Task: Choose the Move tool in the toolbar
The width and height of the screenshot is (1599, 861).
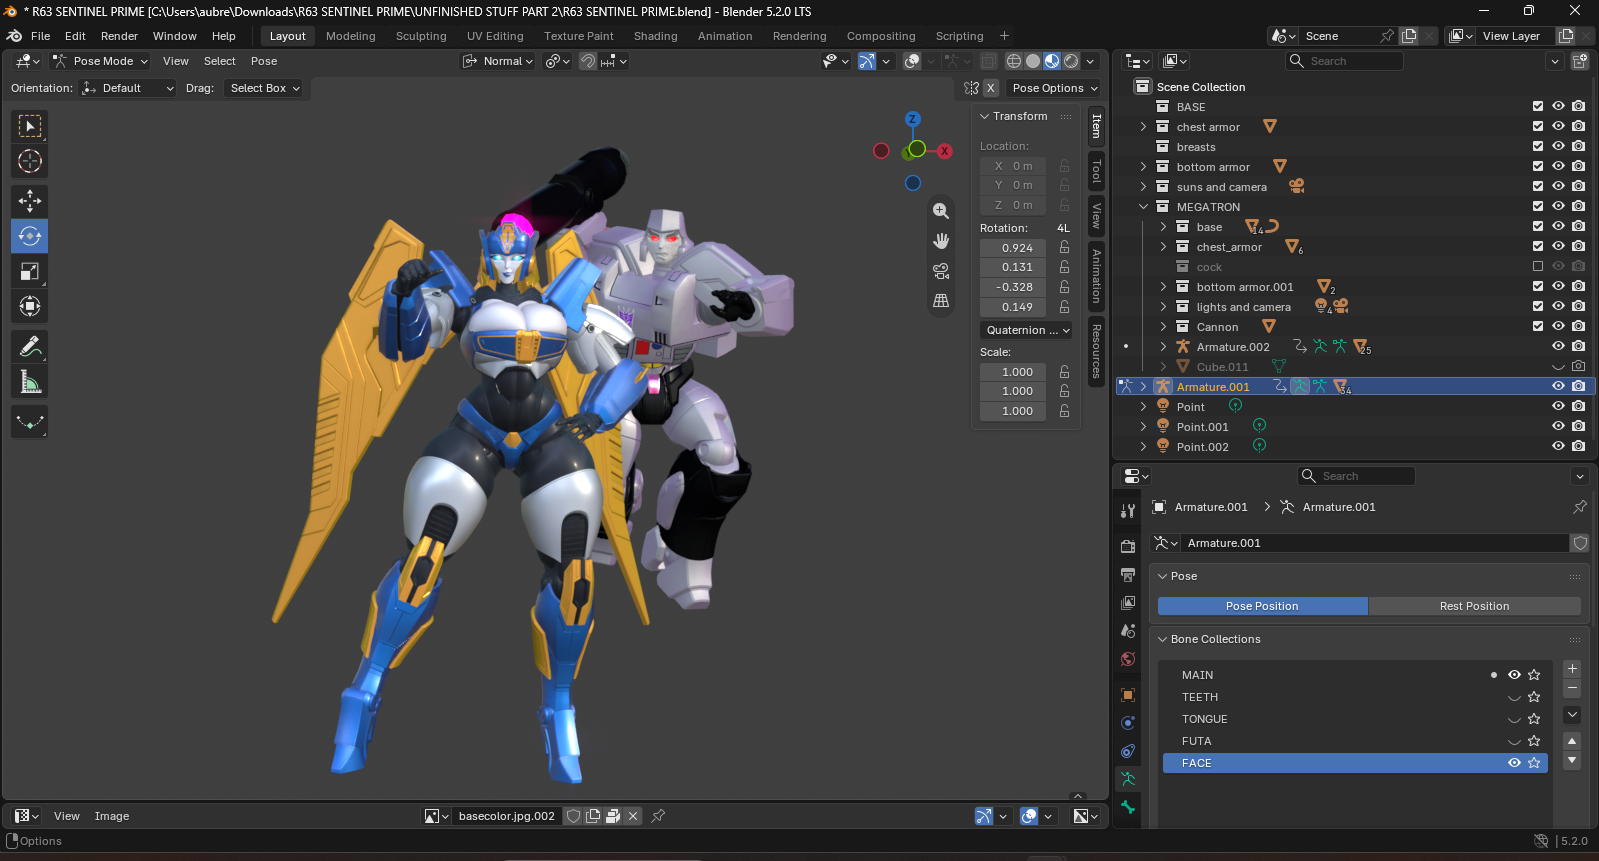Action: [30, 201]
